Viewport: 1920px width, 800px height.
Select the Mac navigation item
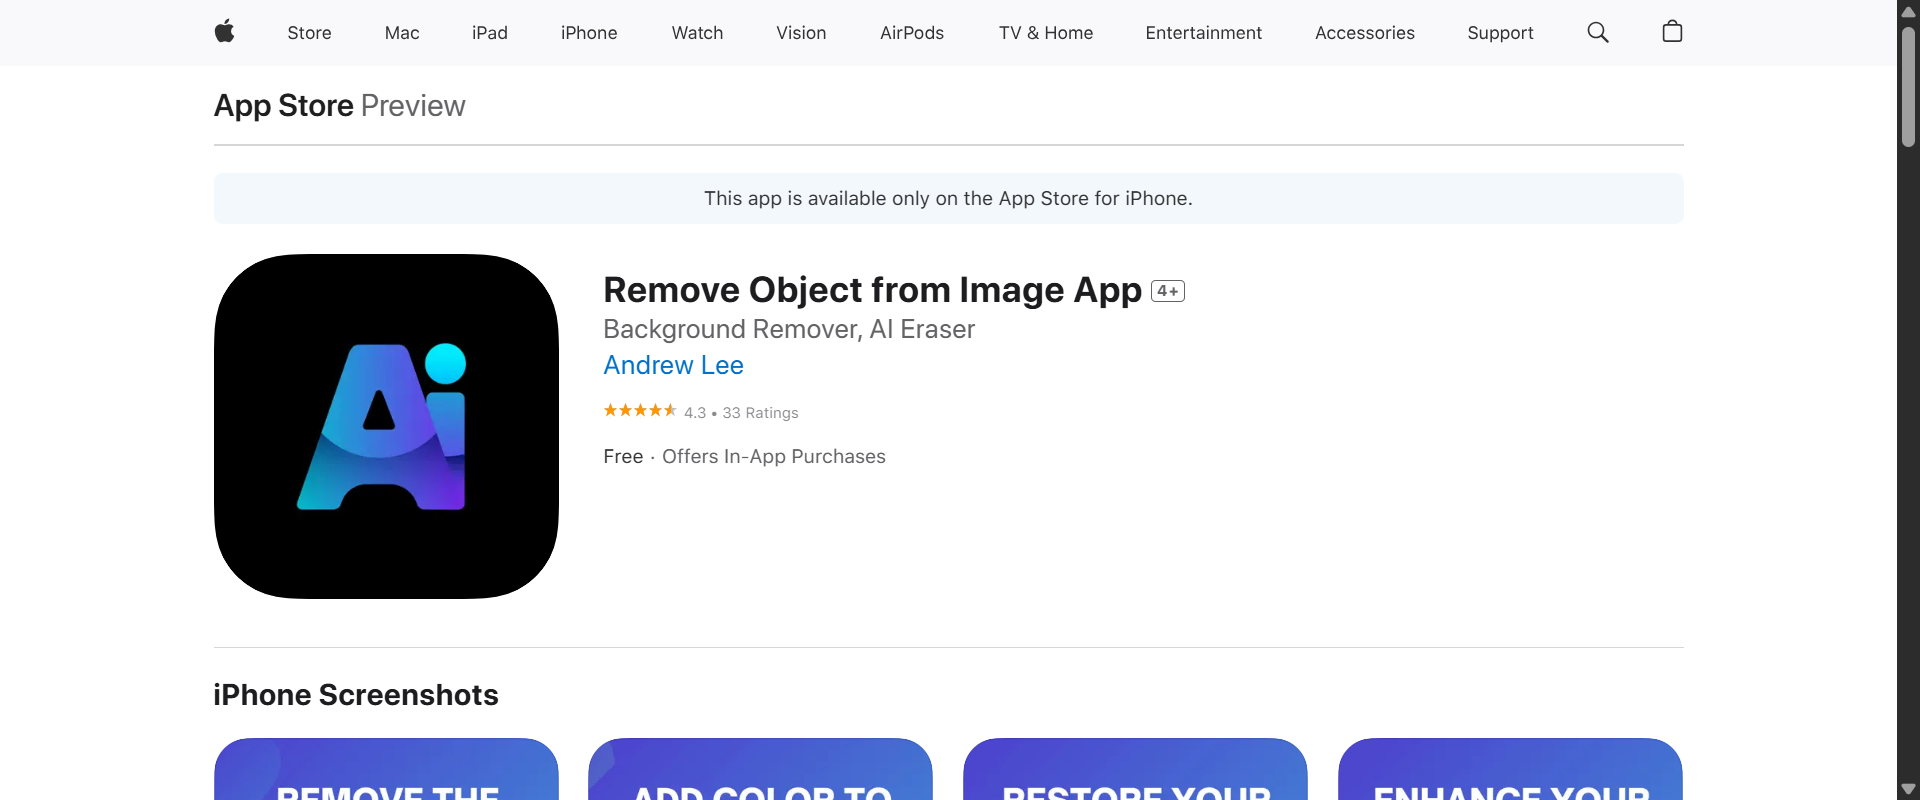[401, 32]
